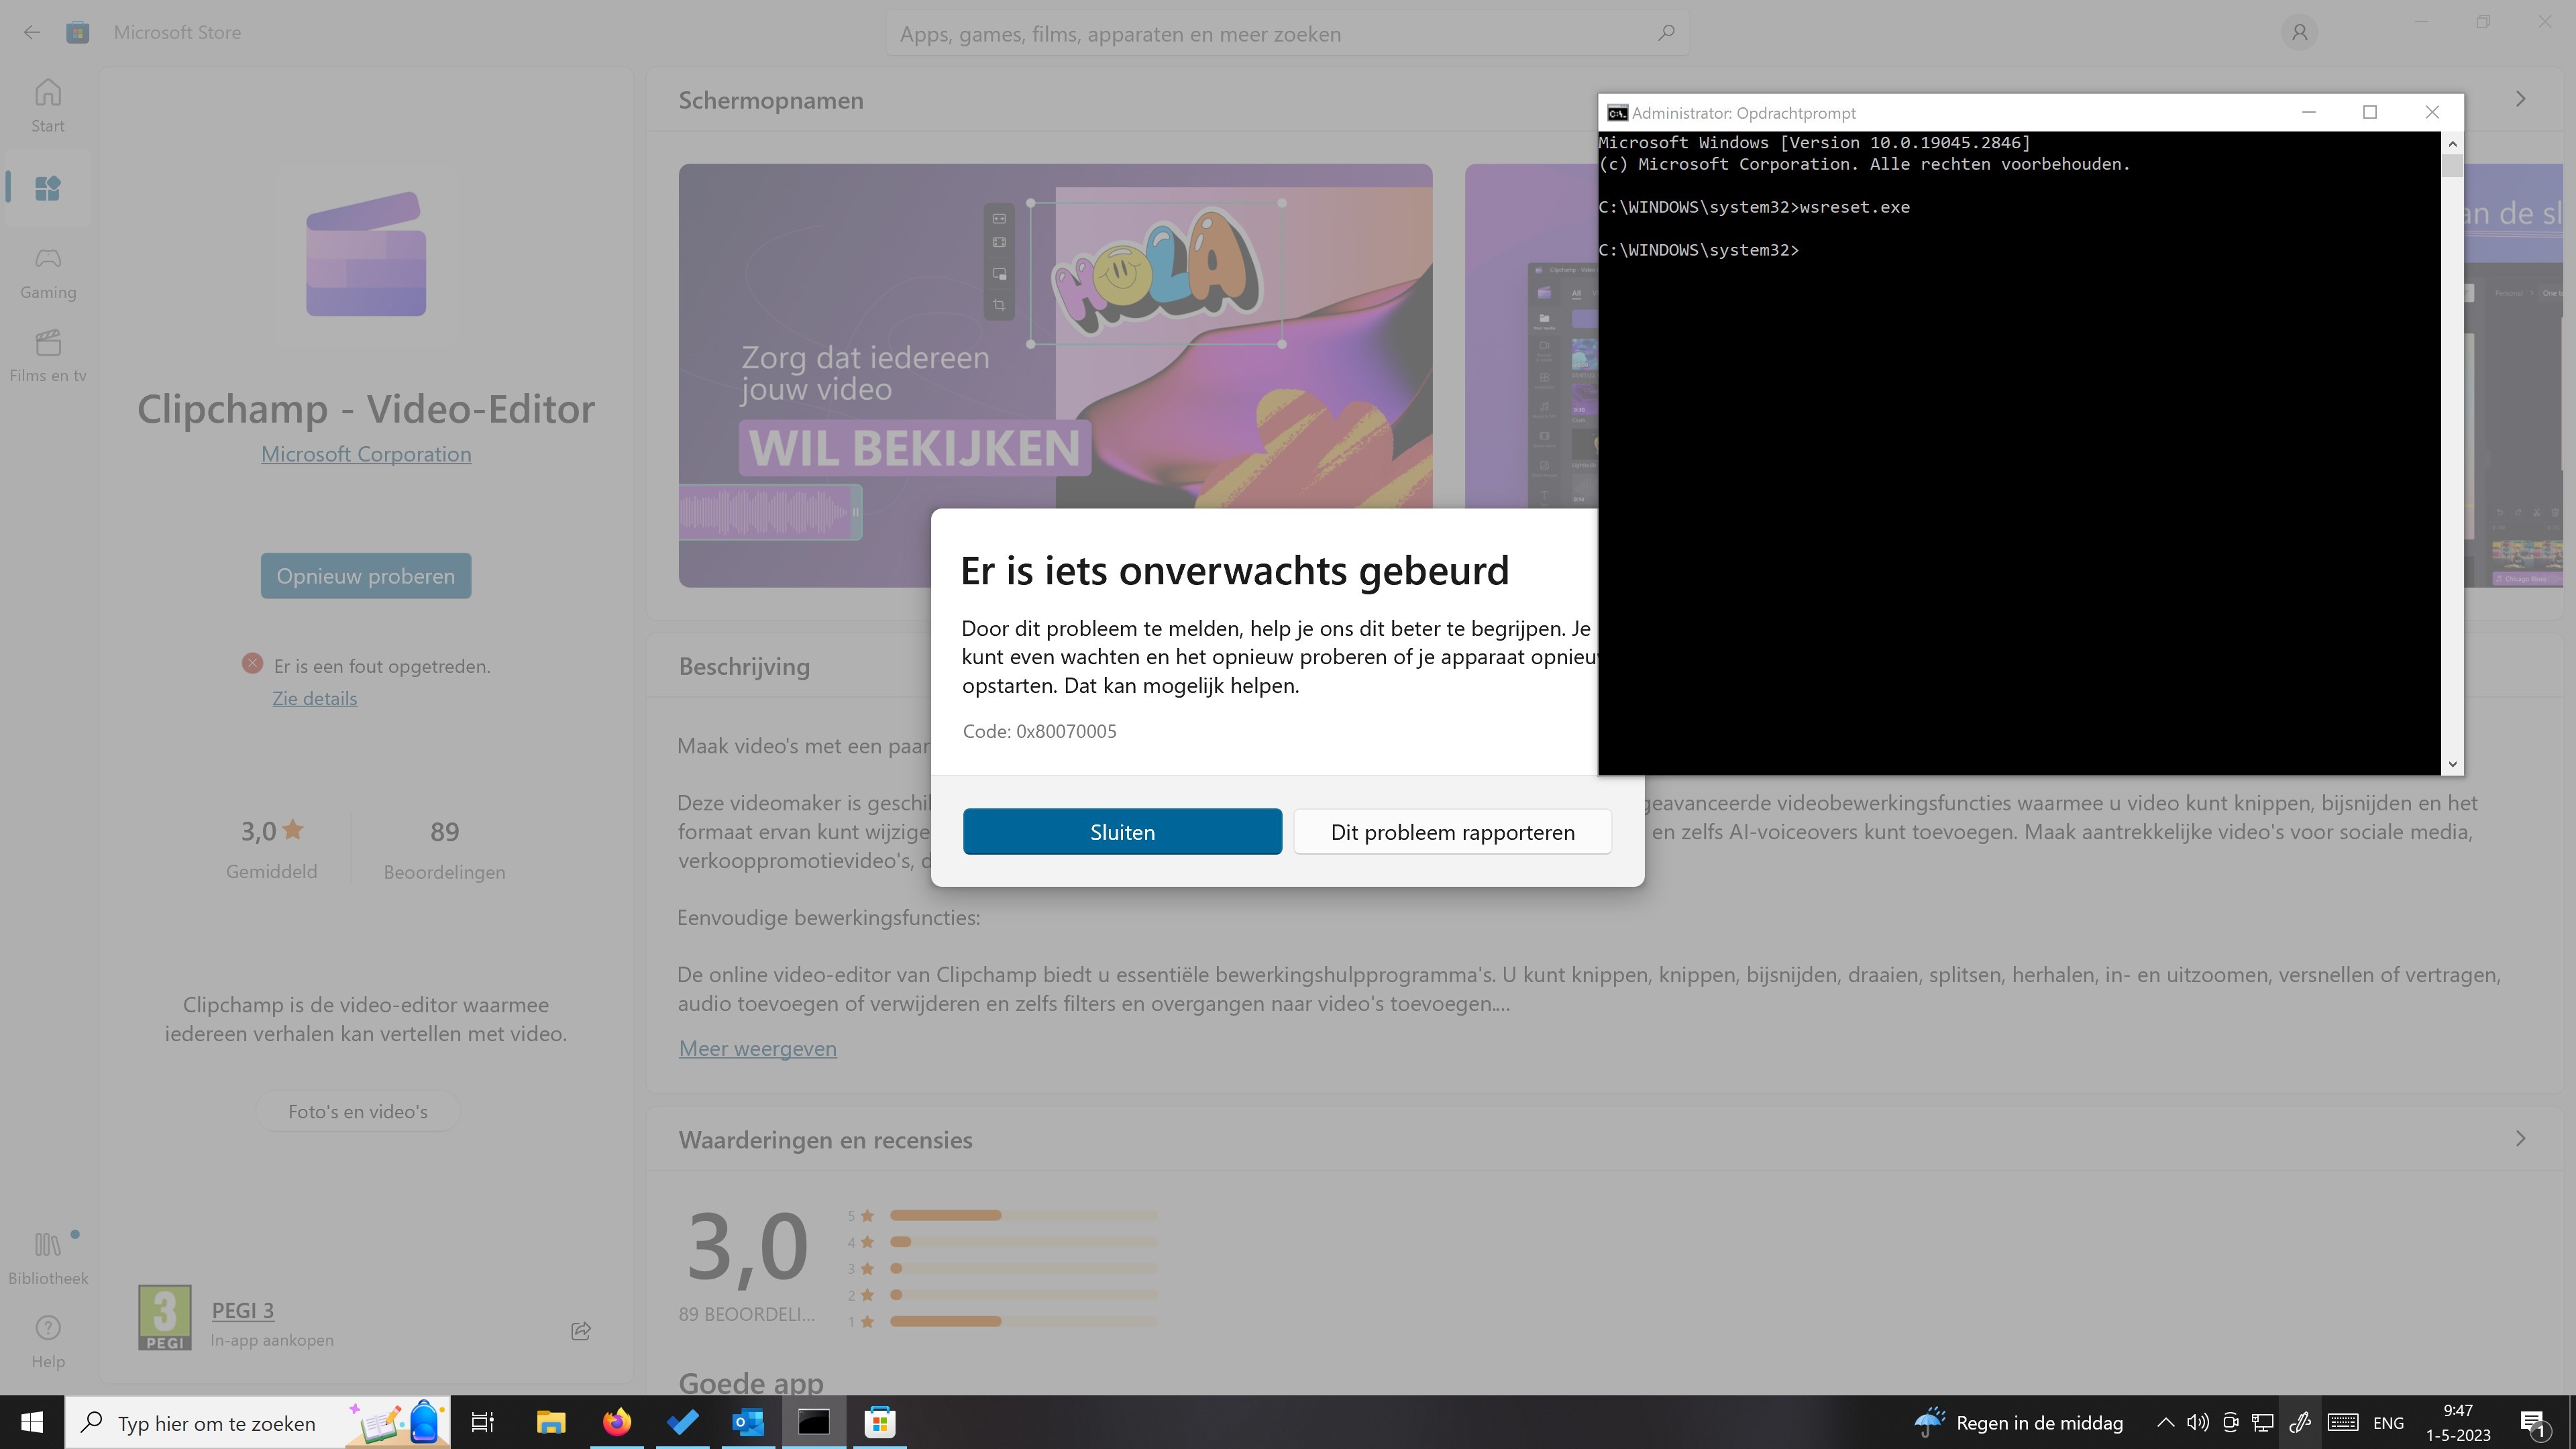Open Outlook from taskbar
The height and width of the screenshot is (1449, 2576).
pos(748,1422)
